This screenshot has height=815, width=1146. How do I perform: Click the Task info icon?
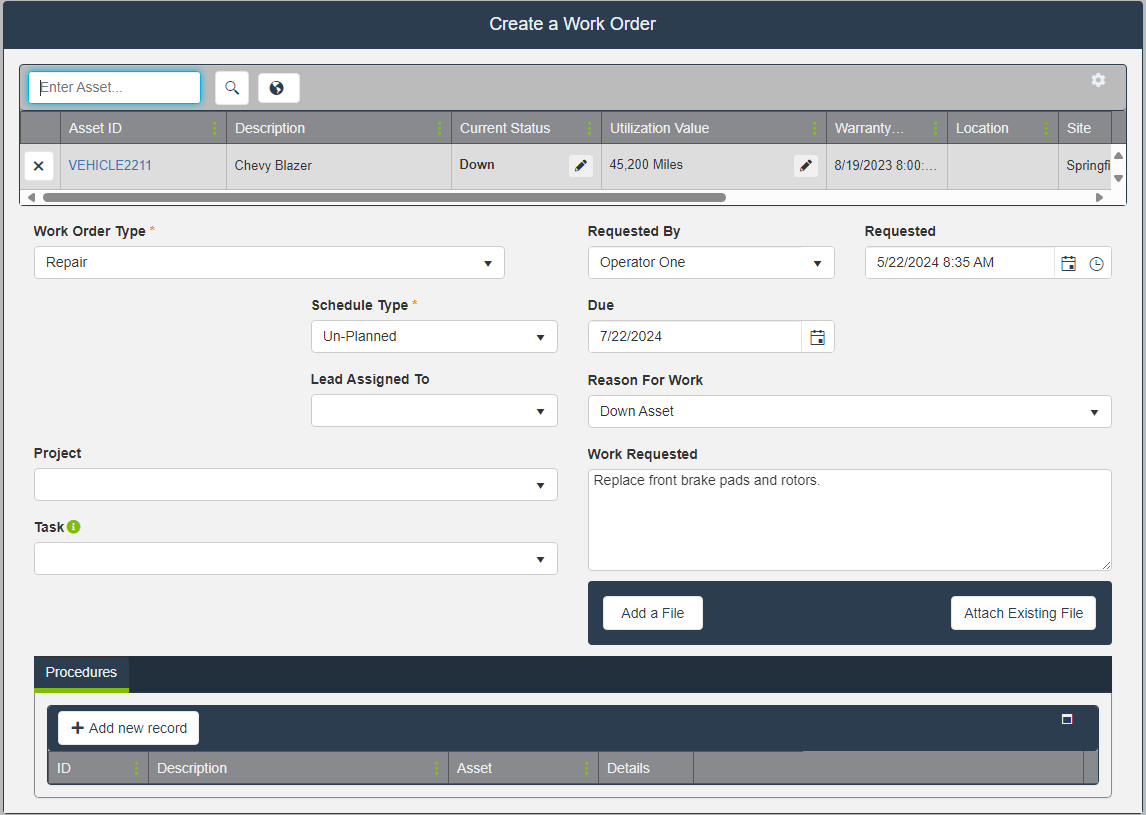pos(74,527)
